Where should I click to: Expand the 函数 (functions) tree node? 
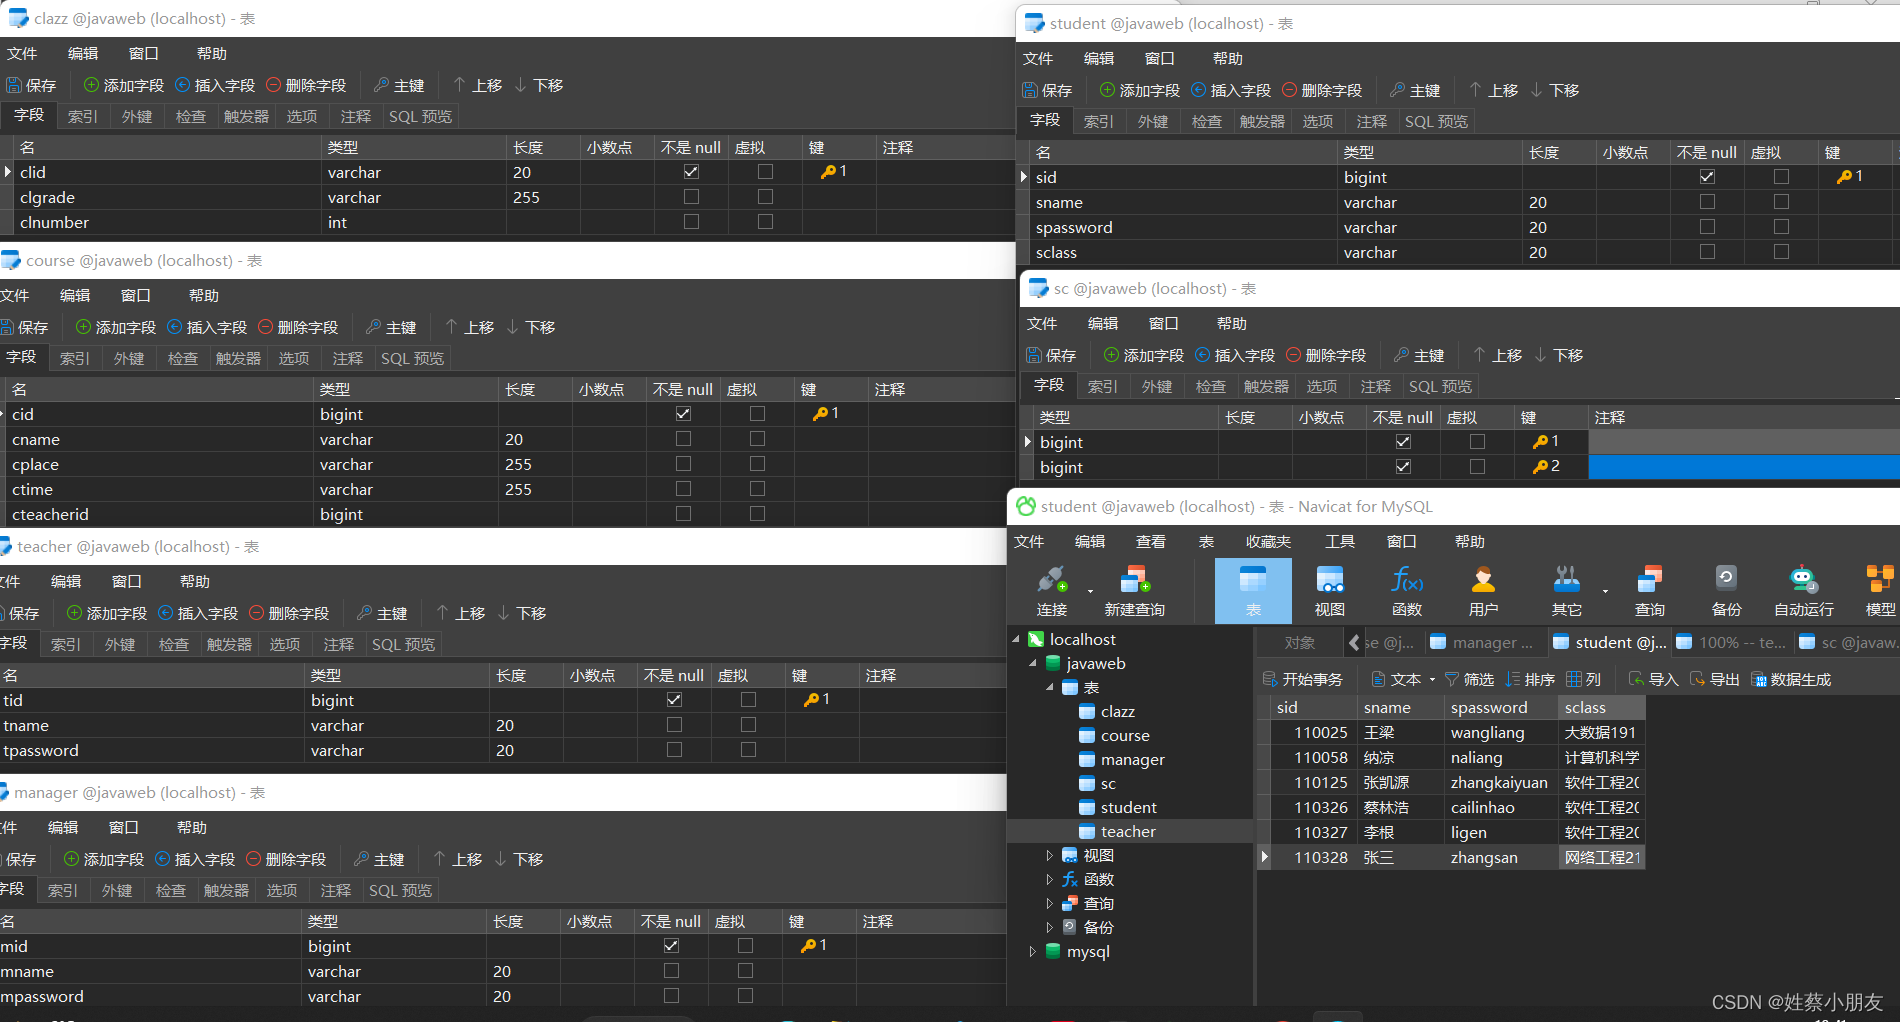click(1049, 879)
